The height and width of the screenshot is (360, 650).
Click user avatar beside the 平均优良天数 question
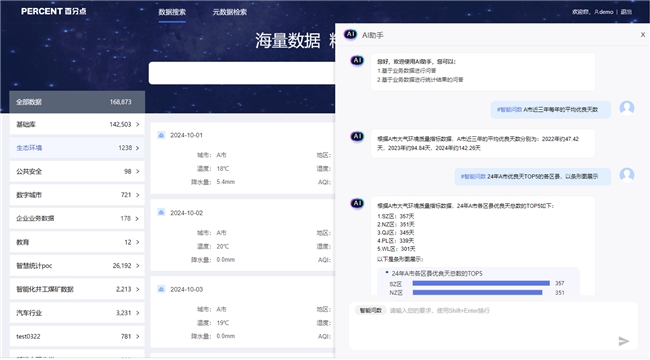(x=627, y=108)
